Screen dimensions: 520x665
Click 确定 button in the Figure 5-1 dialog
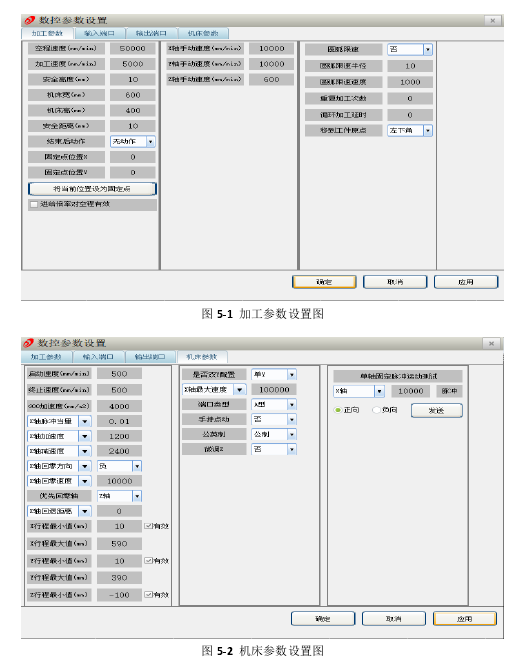(324, 282)
